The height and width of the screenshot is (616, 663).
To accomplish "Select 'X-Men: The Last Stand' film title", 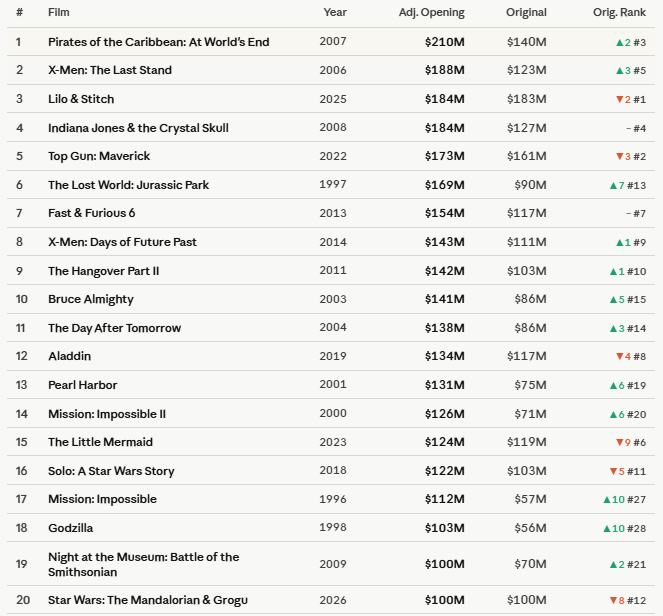I will coord(110,70).
